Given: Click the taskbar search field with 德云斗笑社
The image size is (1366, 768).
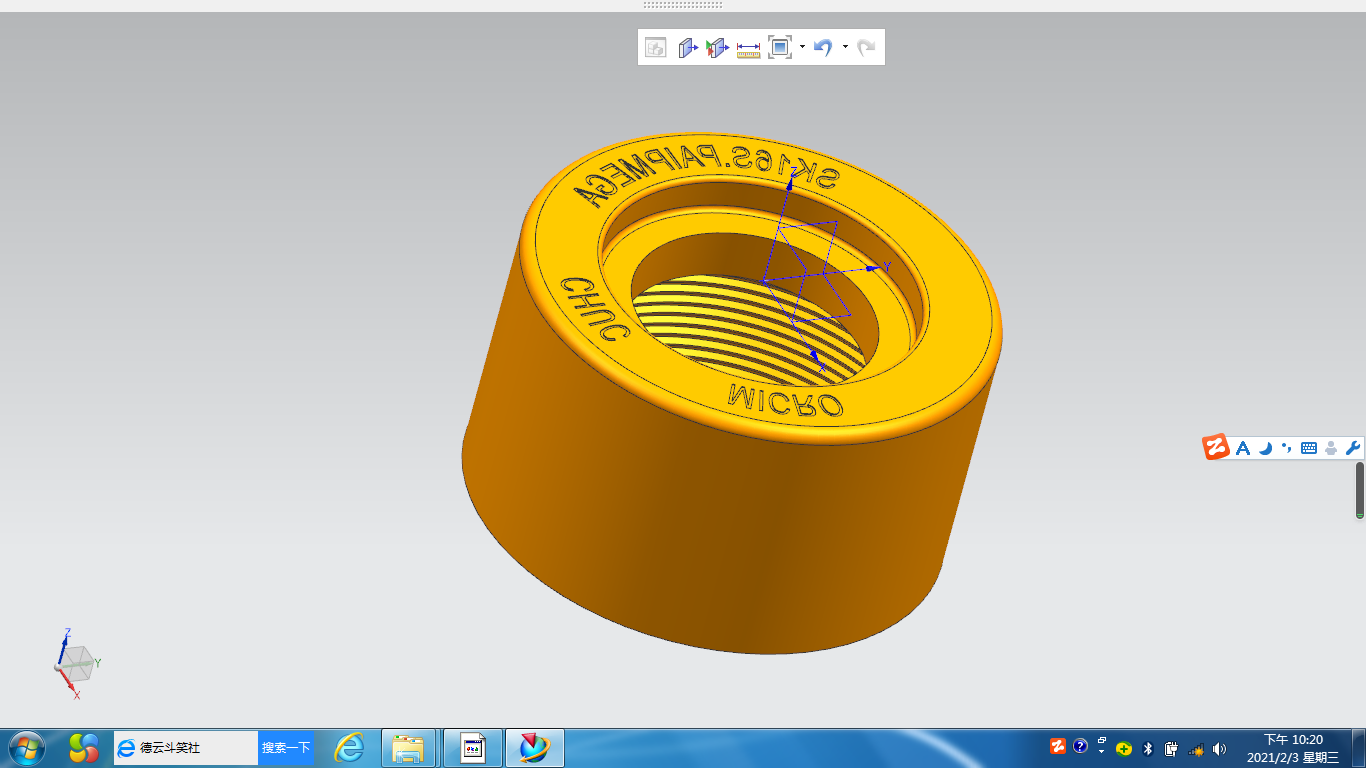Looking at the screenshot, I should 186,748.
